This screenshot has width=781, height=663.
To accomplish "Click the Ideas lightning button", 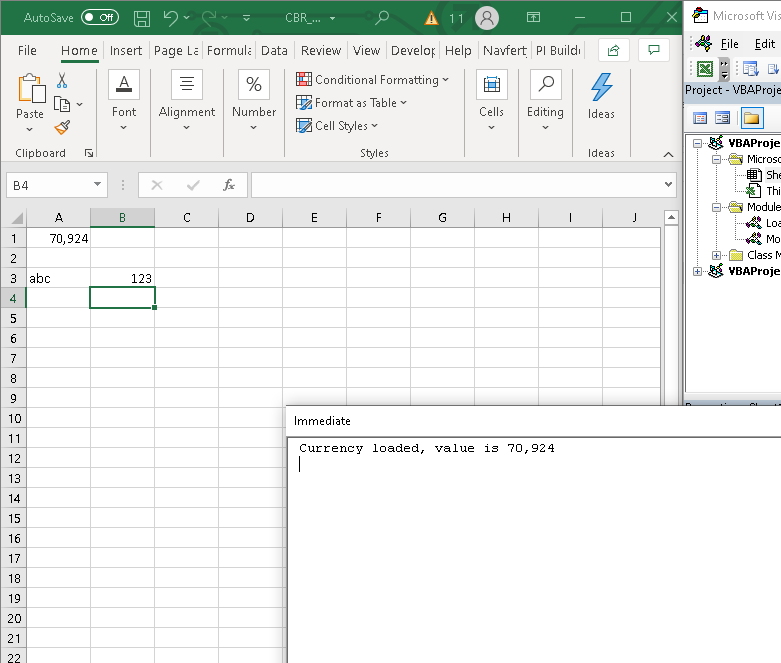I will tap(601, 97).
